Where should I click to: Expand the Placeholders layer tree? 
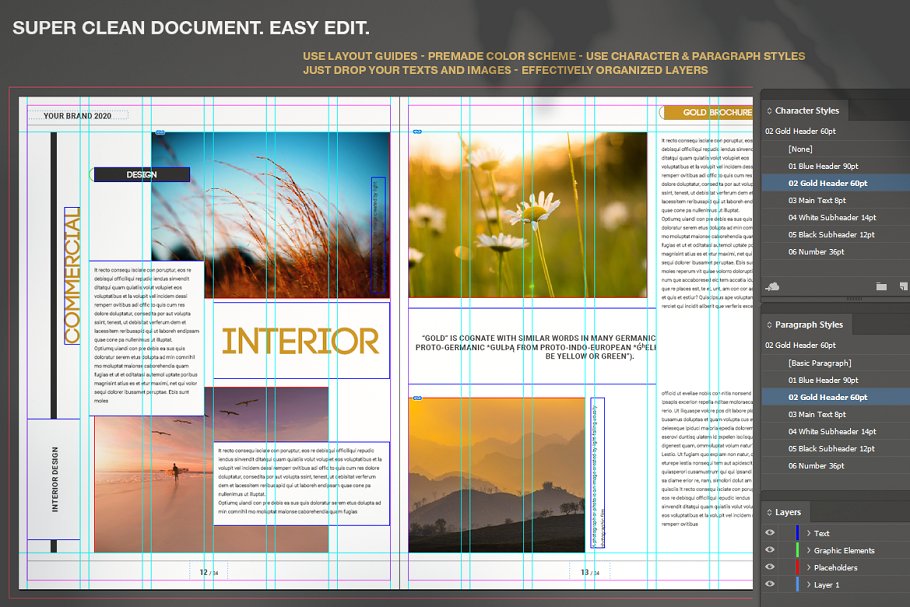(x=808, y=567)
